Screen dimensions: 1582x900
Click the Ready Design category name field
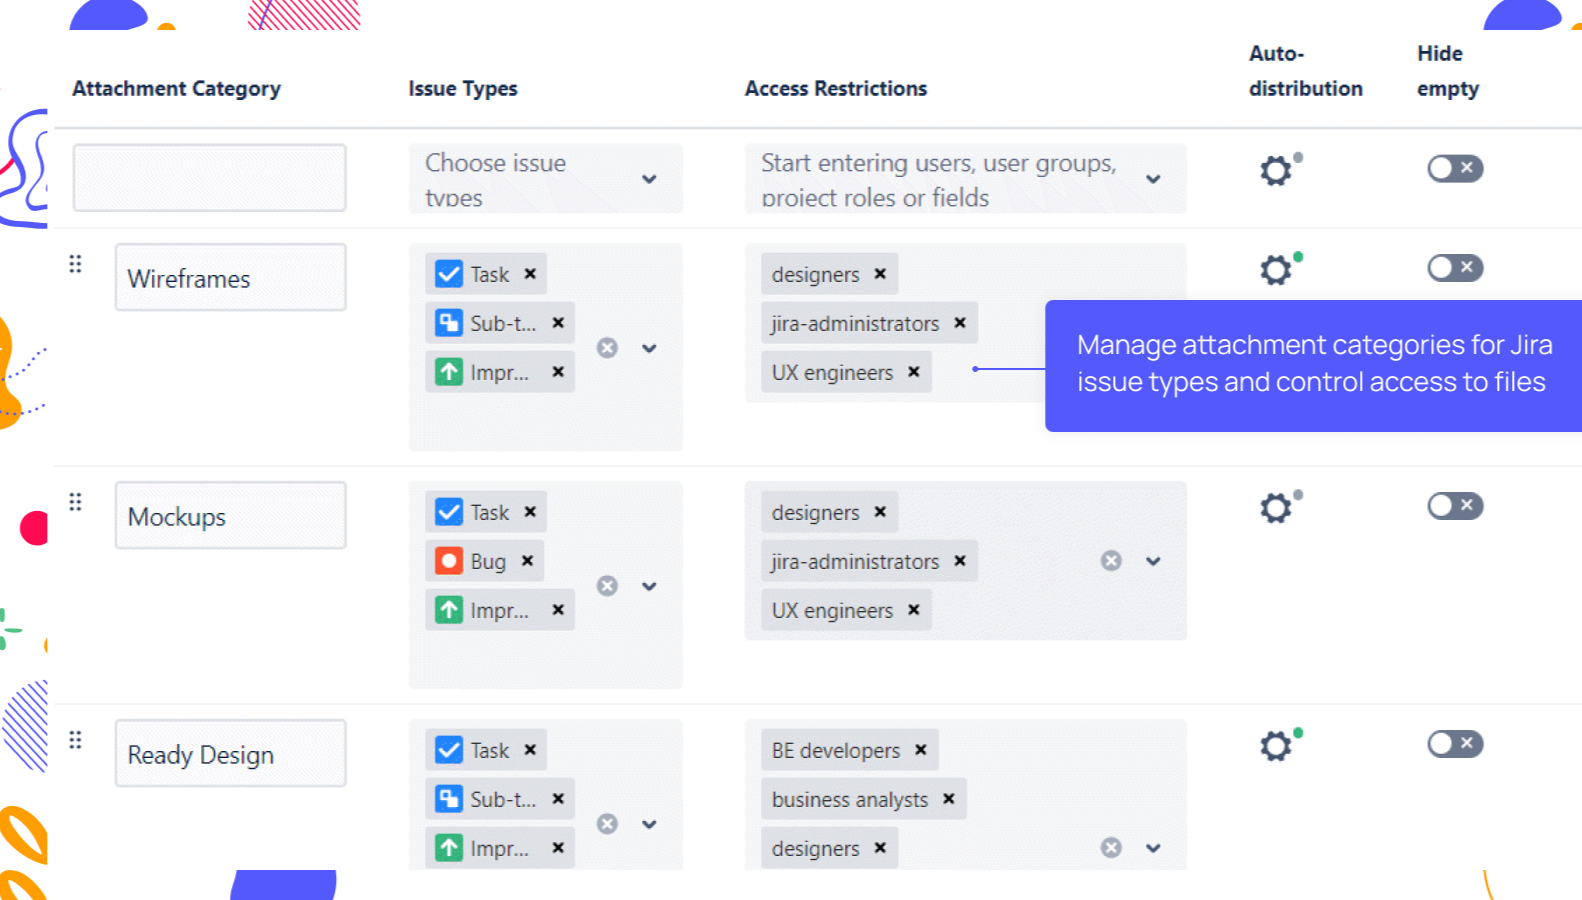230,754
